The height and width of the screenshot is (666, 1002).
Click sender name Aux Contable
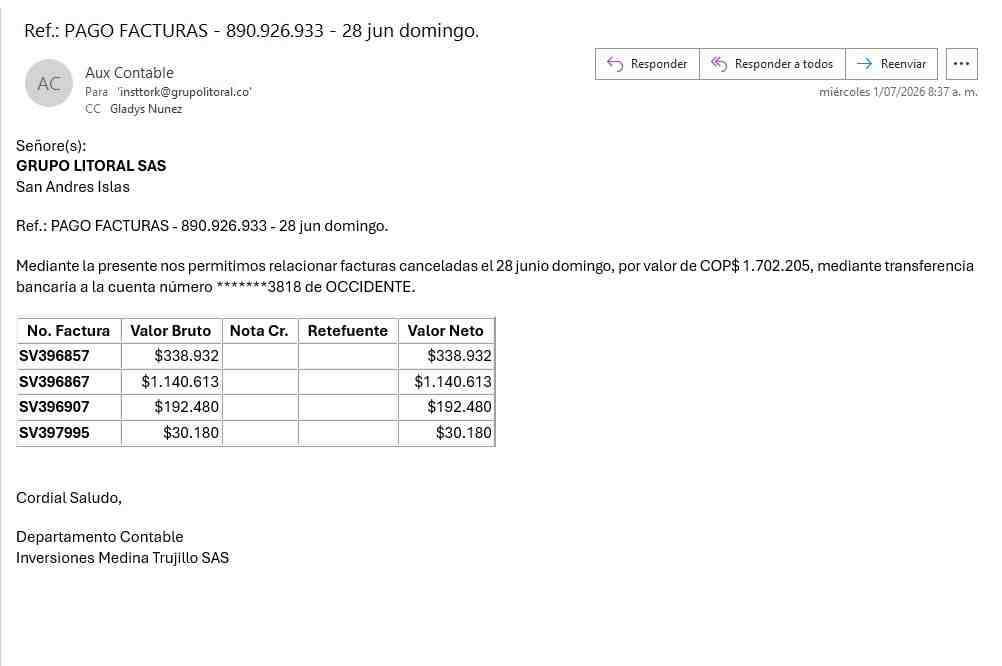(129, 73)
